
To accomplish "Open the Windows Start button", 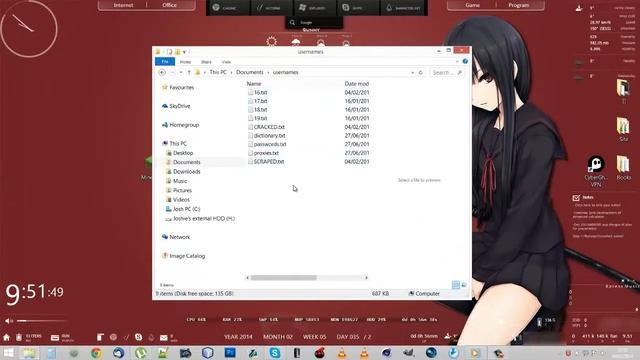I will tap(8, 353).
